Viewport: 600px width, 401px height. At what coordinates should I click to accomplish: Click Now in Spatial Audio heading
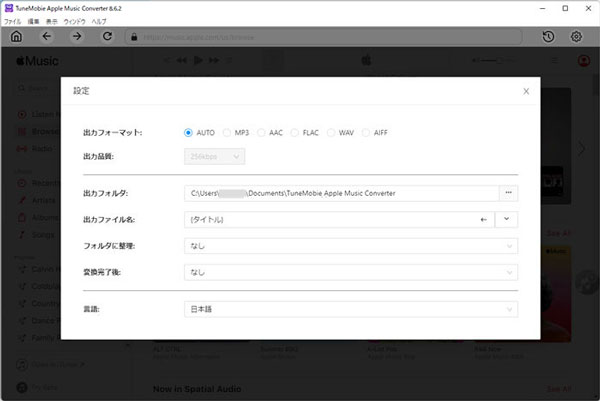[197, 389]
